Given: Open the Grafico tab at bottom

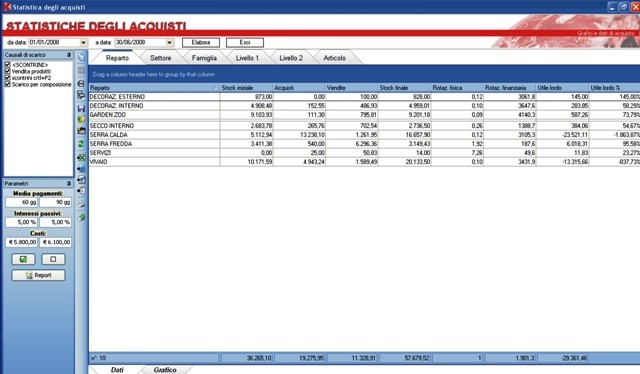Looking at the screenshot, I should pyautogui.click(x=165, y=370).
